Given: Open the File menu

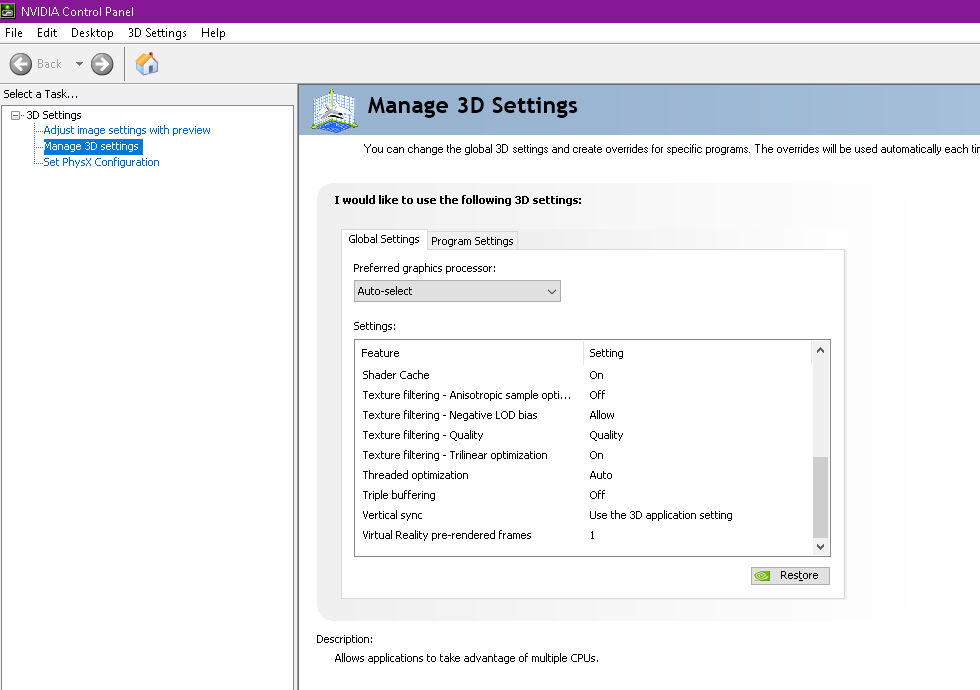Looking at the screenshot, I should (x=14, y=32).
